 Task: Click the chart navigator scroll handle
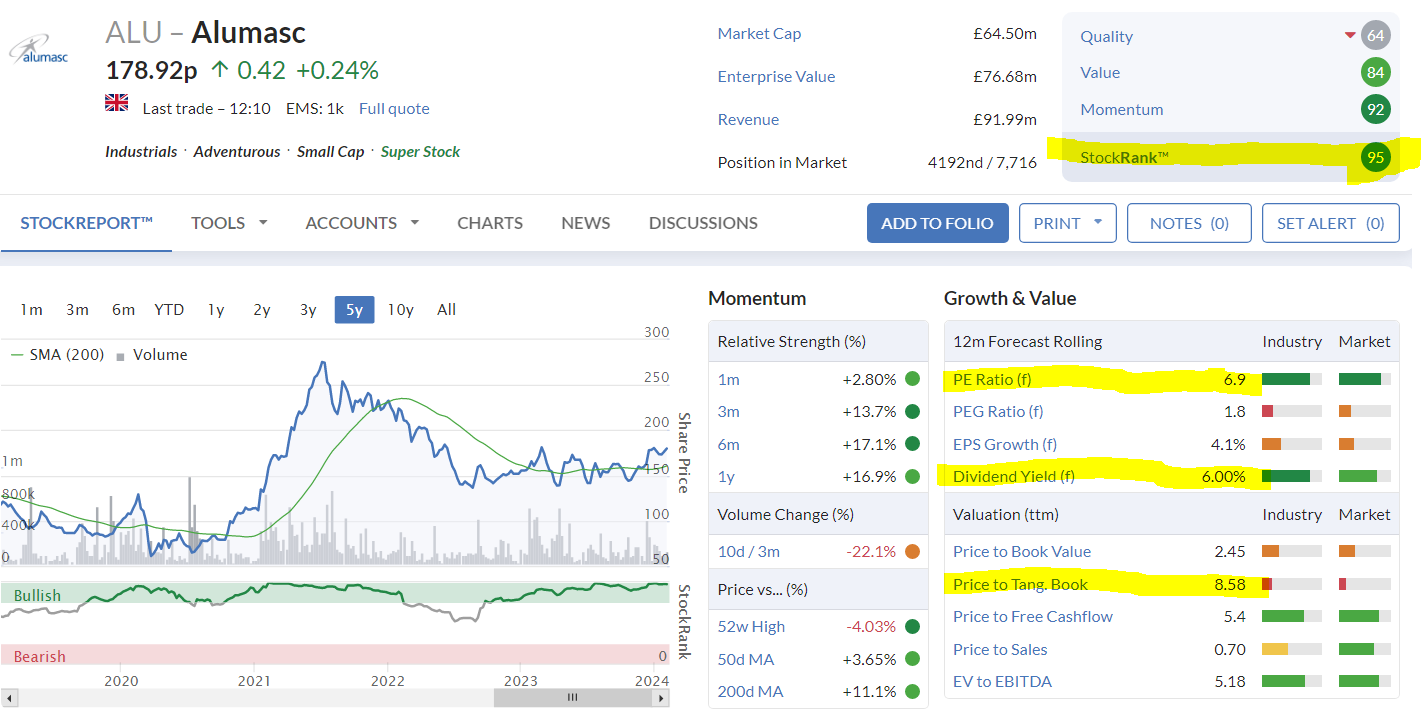572,697
